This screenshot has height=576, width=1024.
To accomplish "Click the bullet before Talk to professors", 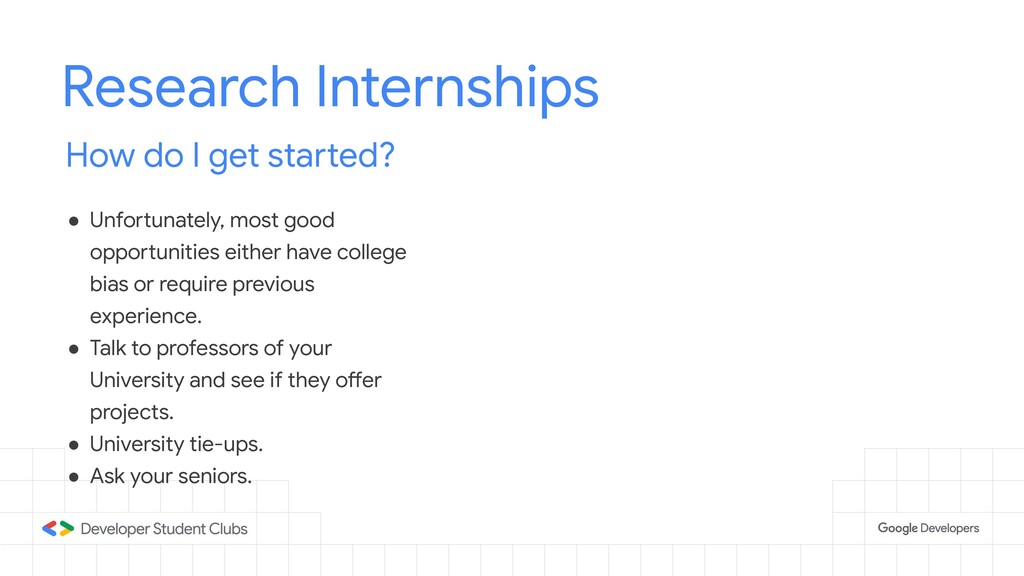I will (74, 349).
